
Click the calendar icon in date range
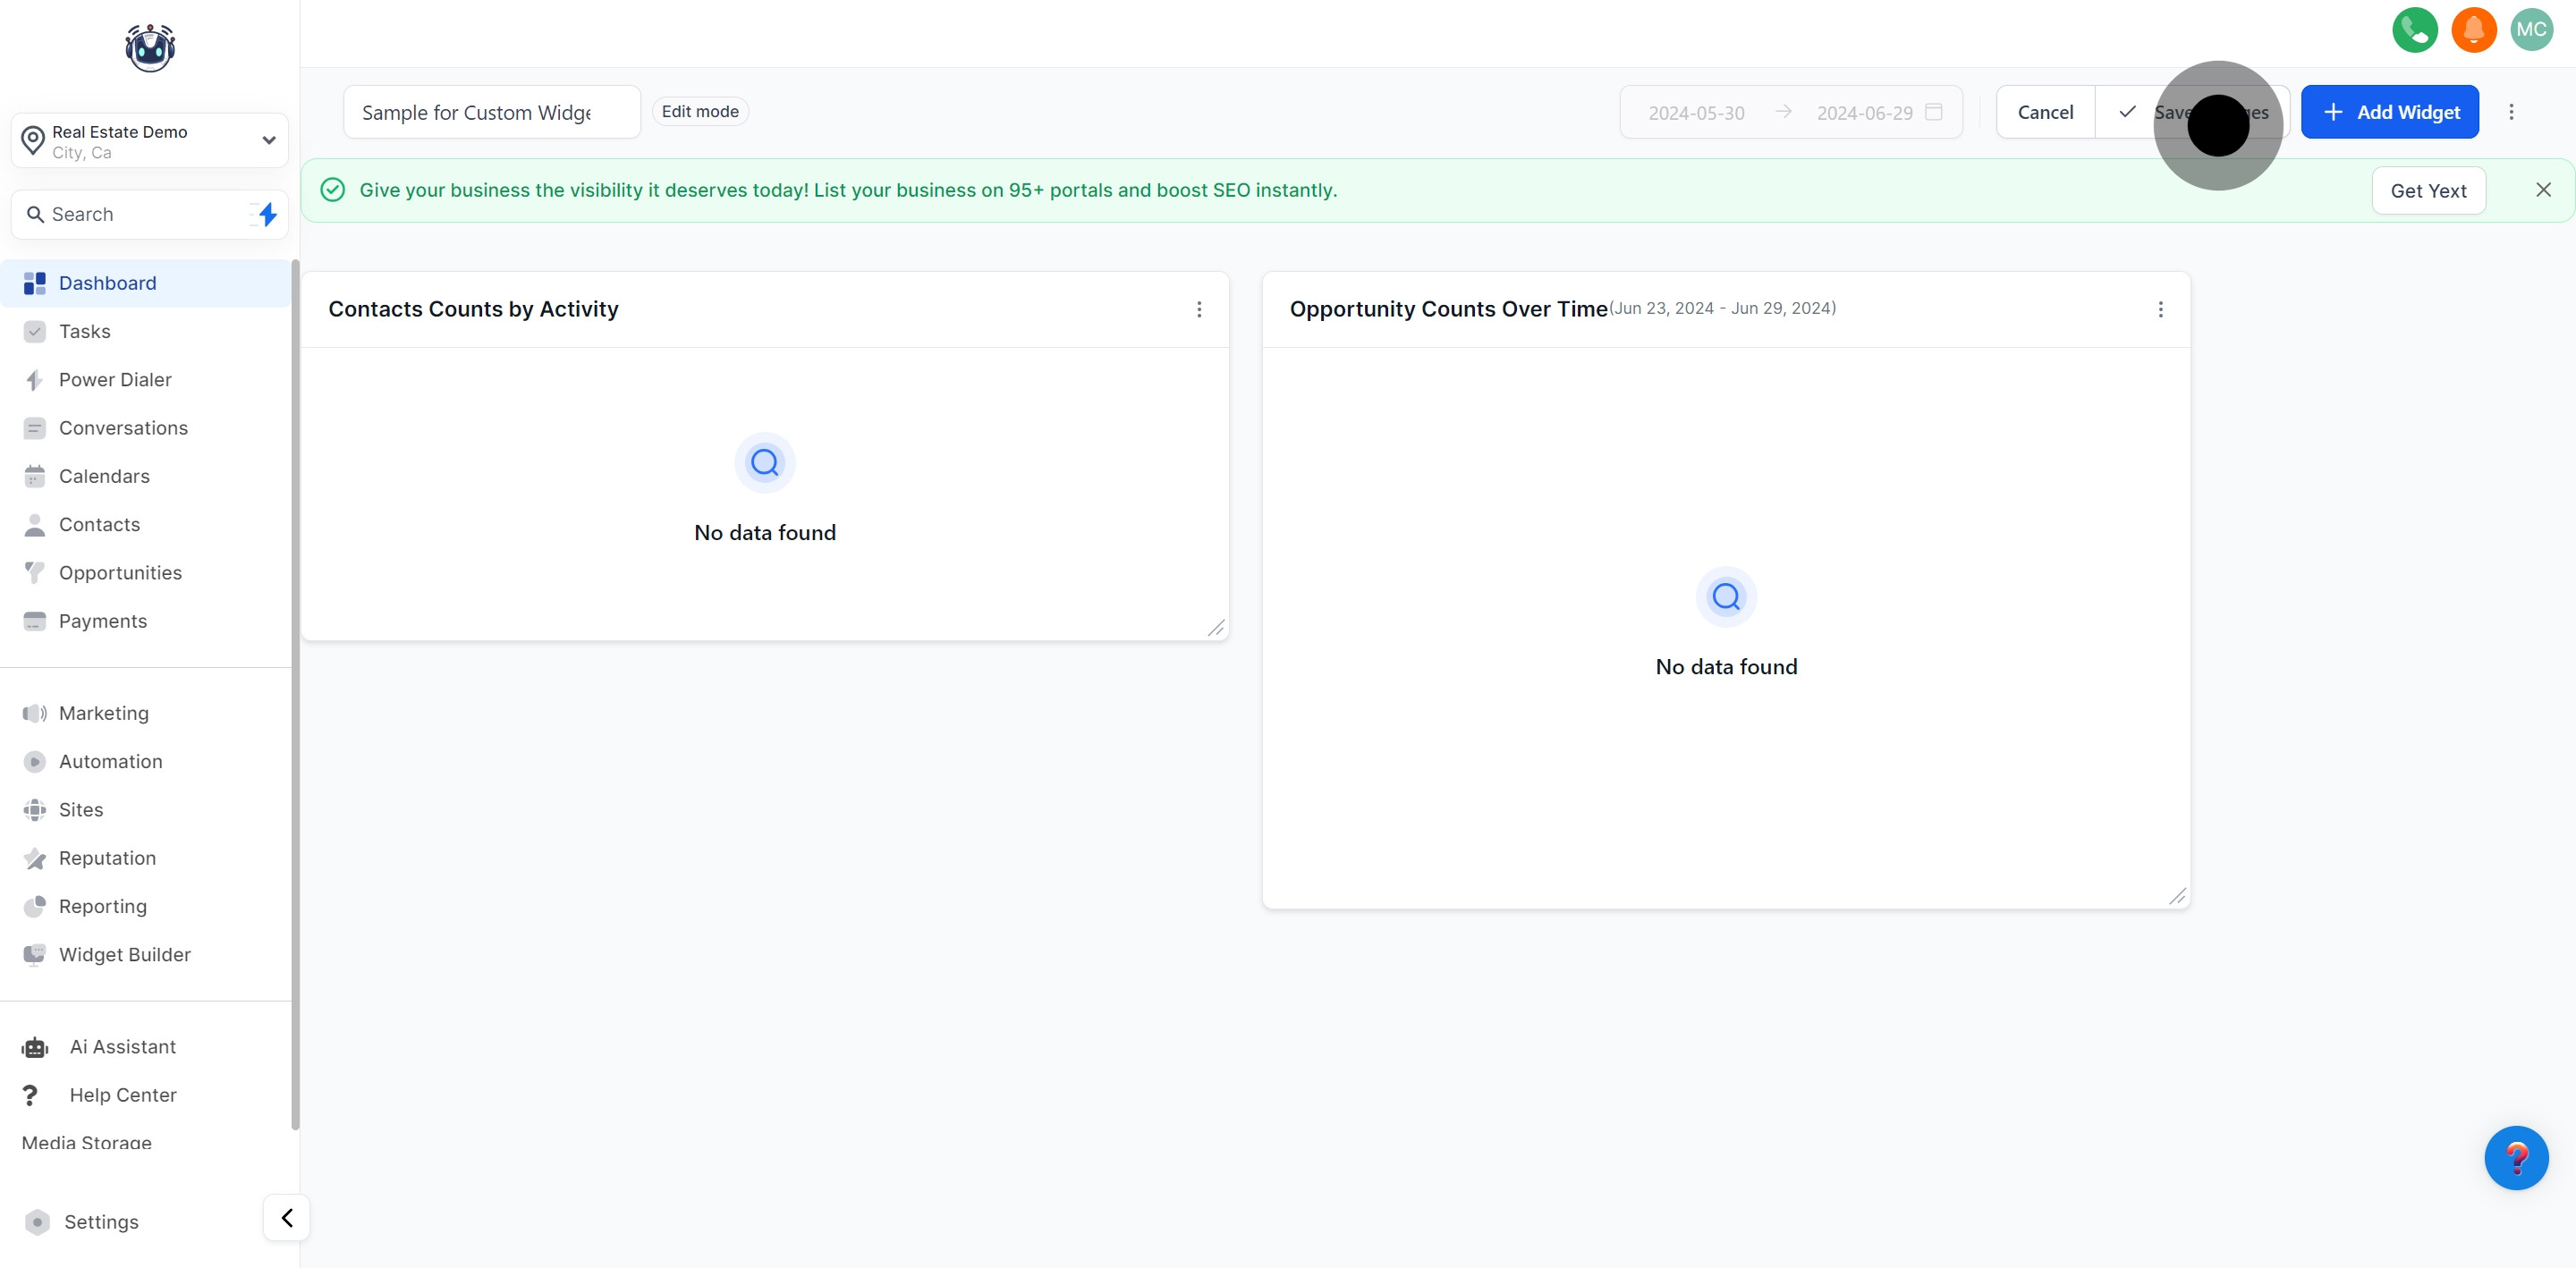[1934, 112]
